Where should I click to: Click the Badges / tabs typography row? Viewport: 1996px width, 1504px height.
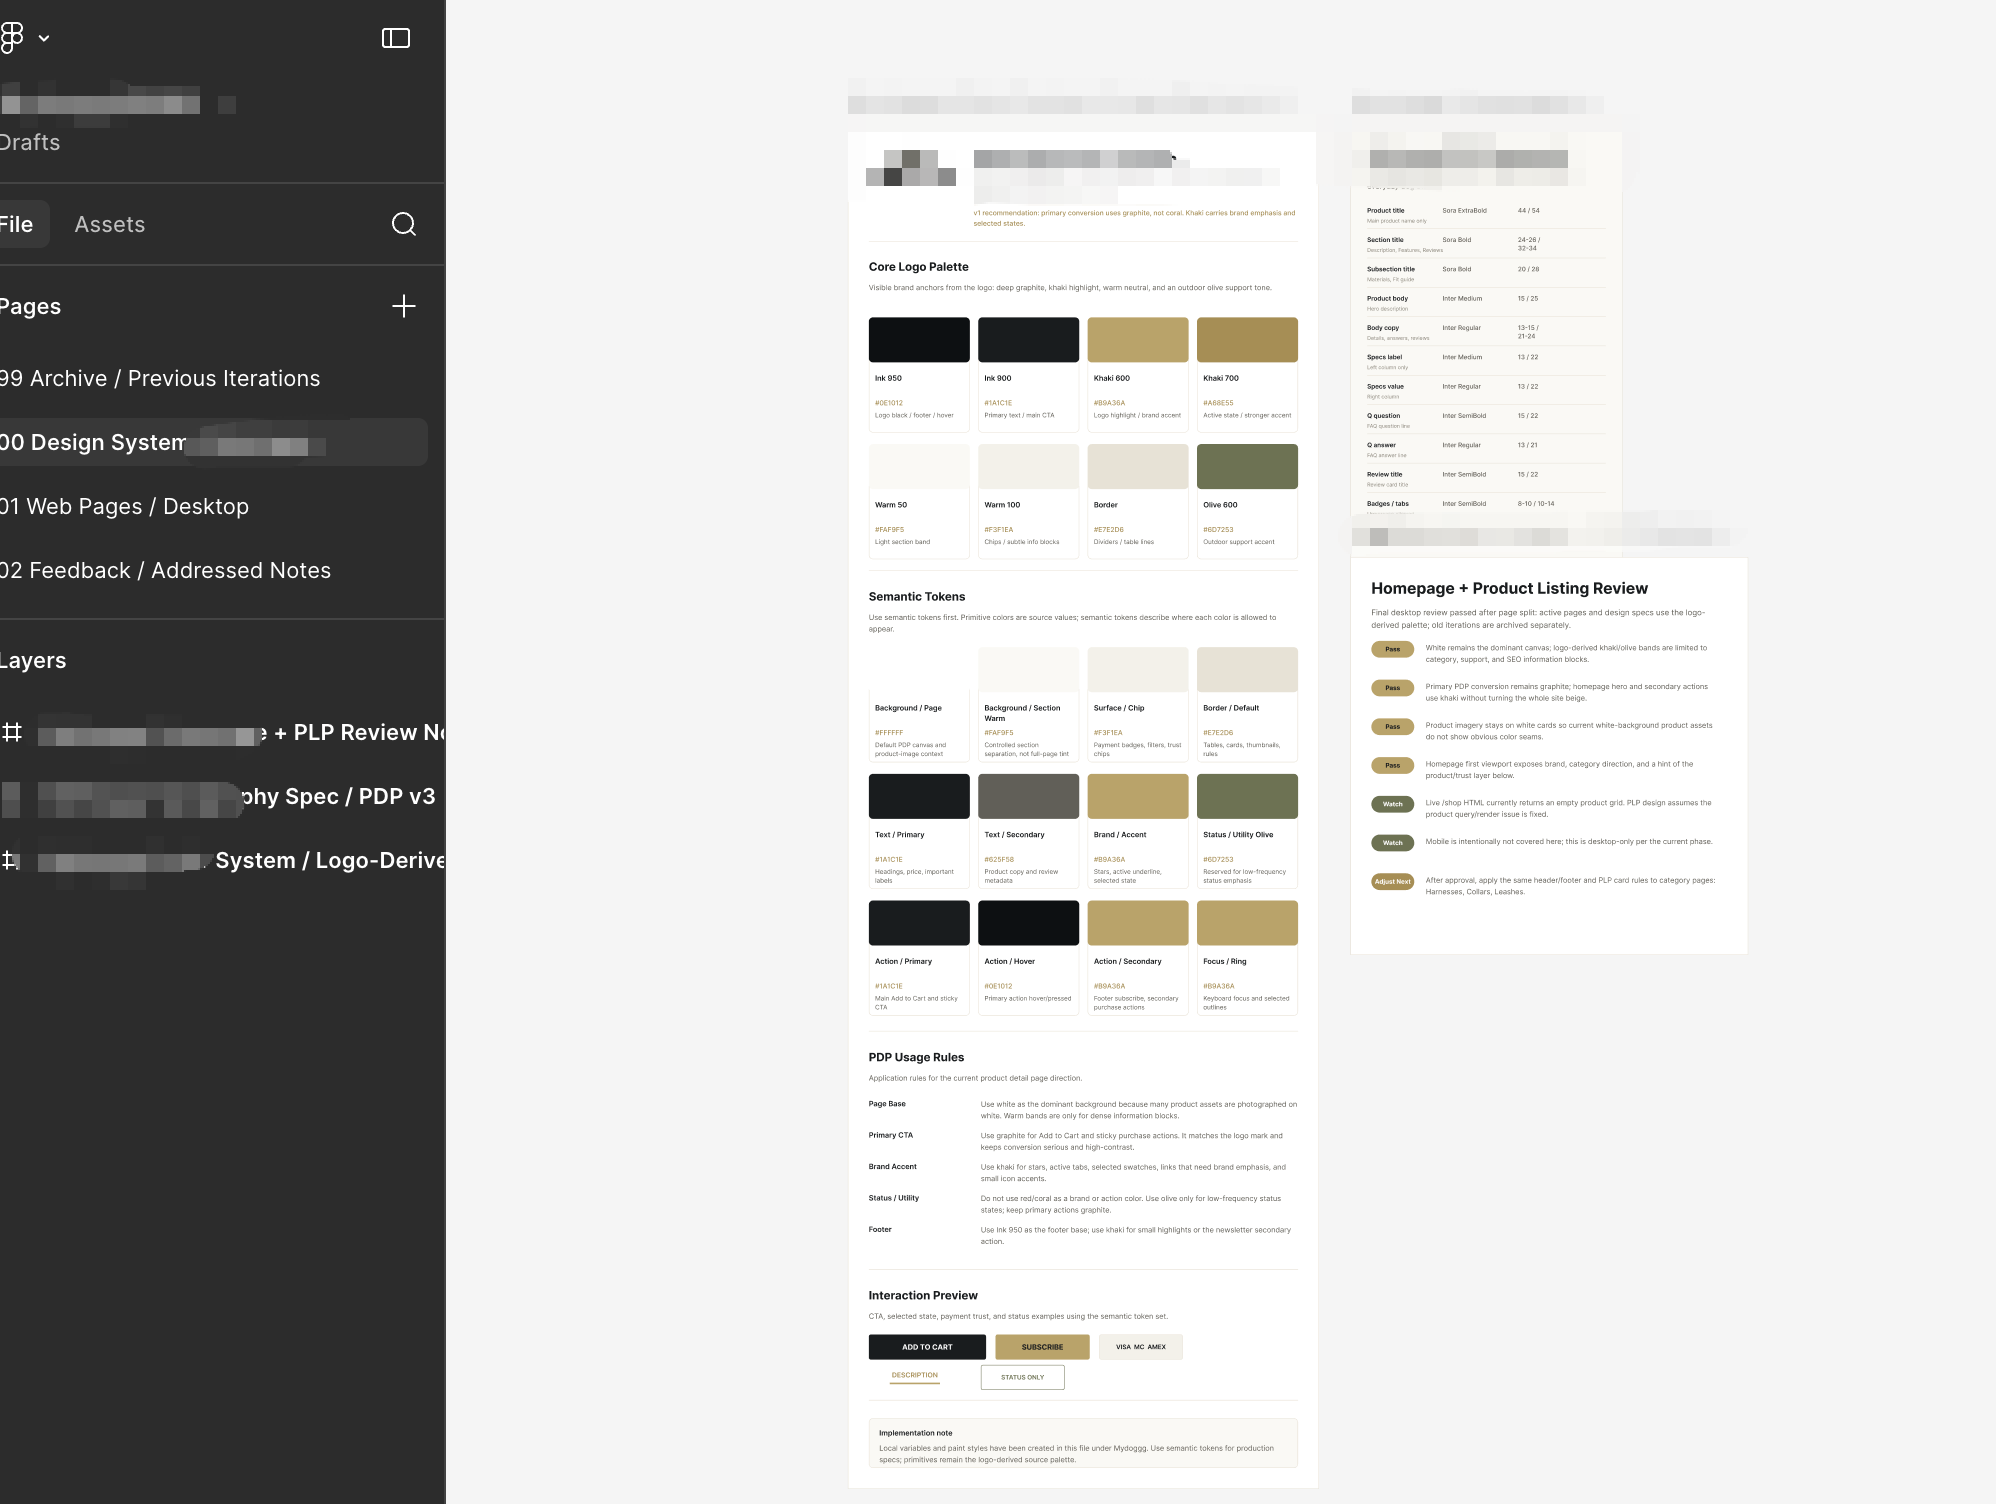tap(1486, 507)
